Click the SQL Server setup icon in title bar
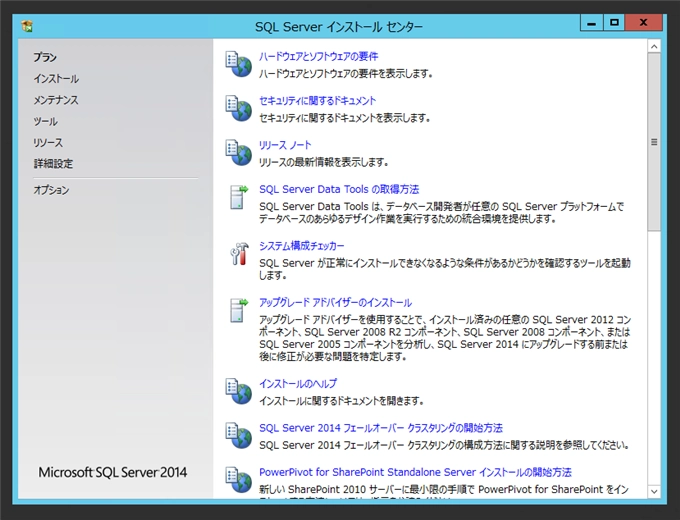Viewport: 680px width, 520px height. tap(27, 26)
